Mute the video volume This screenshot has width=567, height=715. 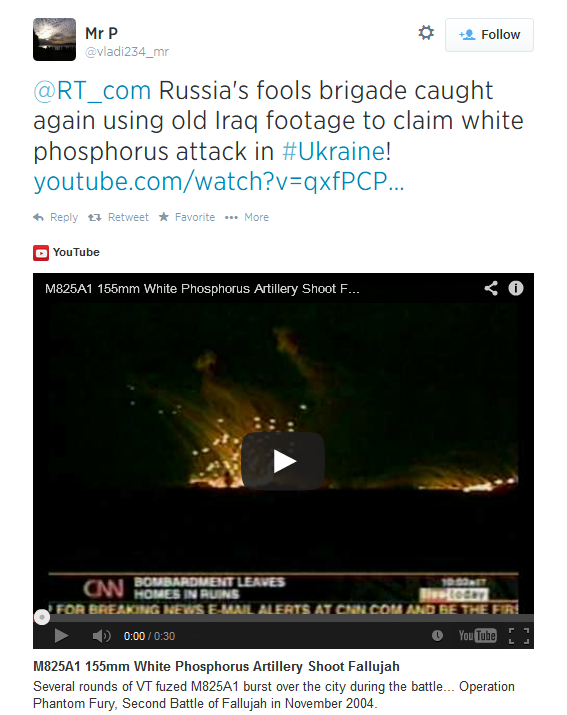(x=101, y=636)
